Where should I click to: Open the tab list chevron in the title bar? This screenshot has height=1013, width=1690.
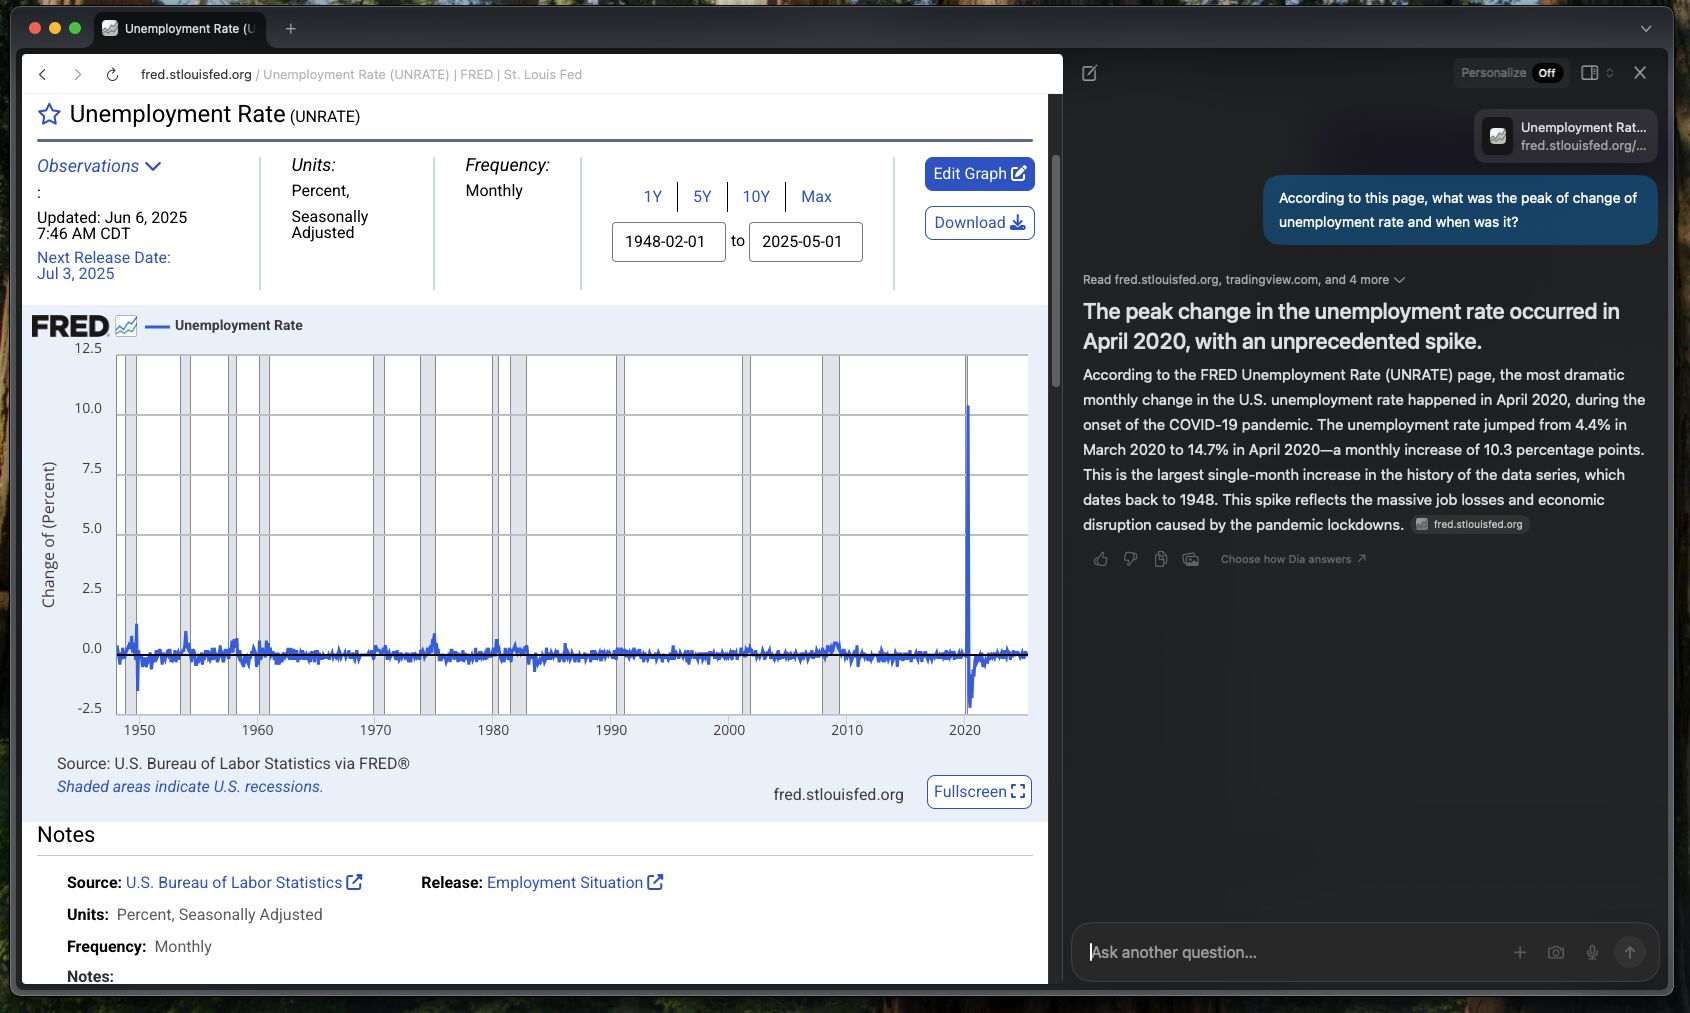coord(1646,29)
